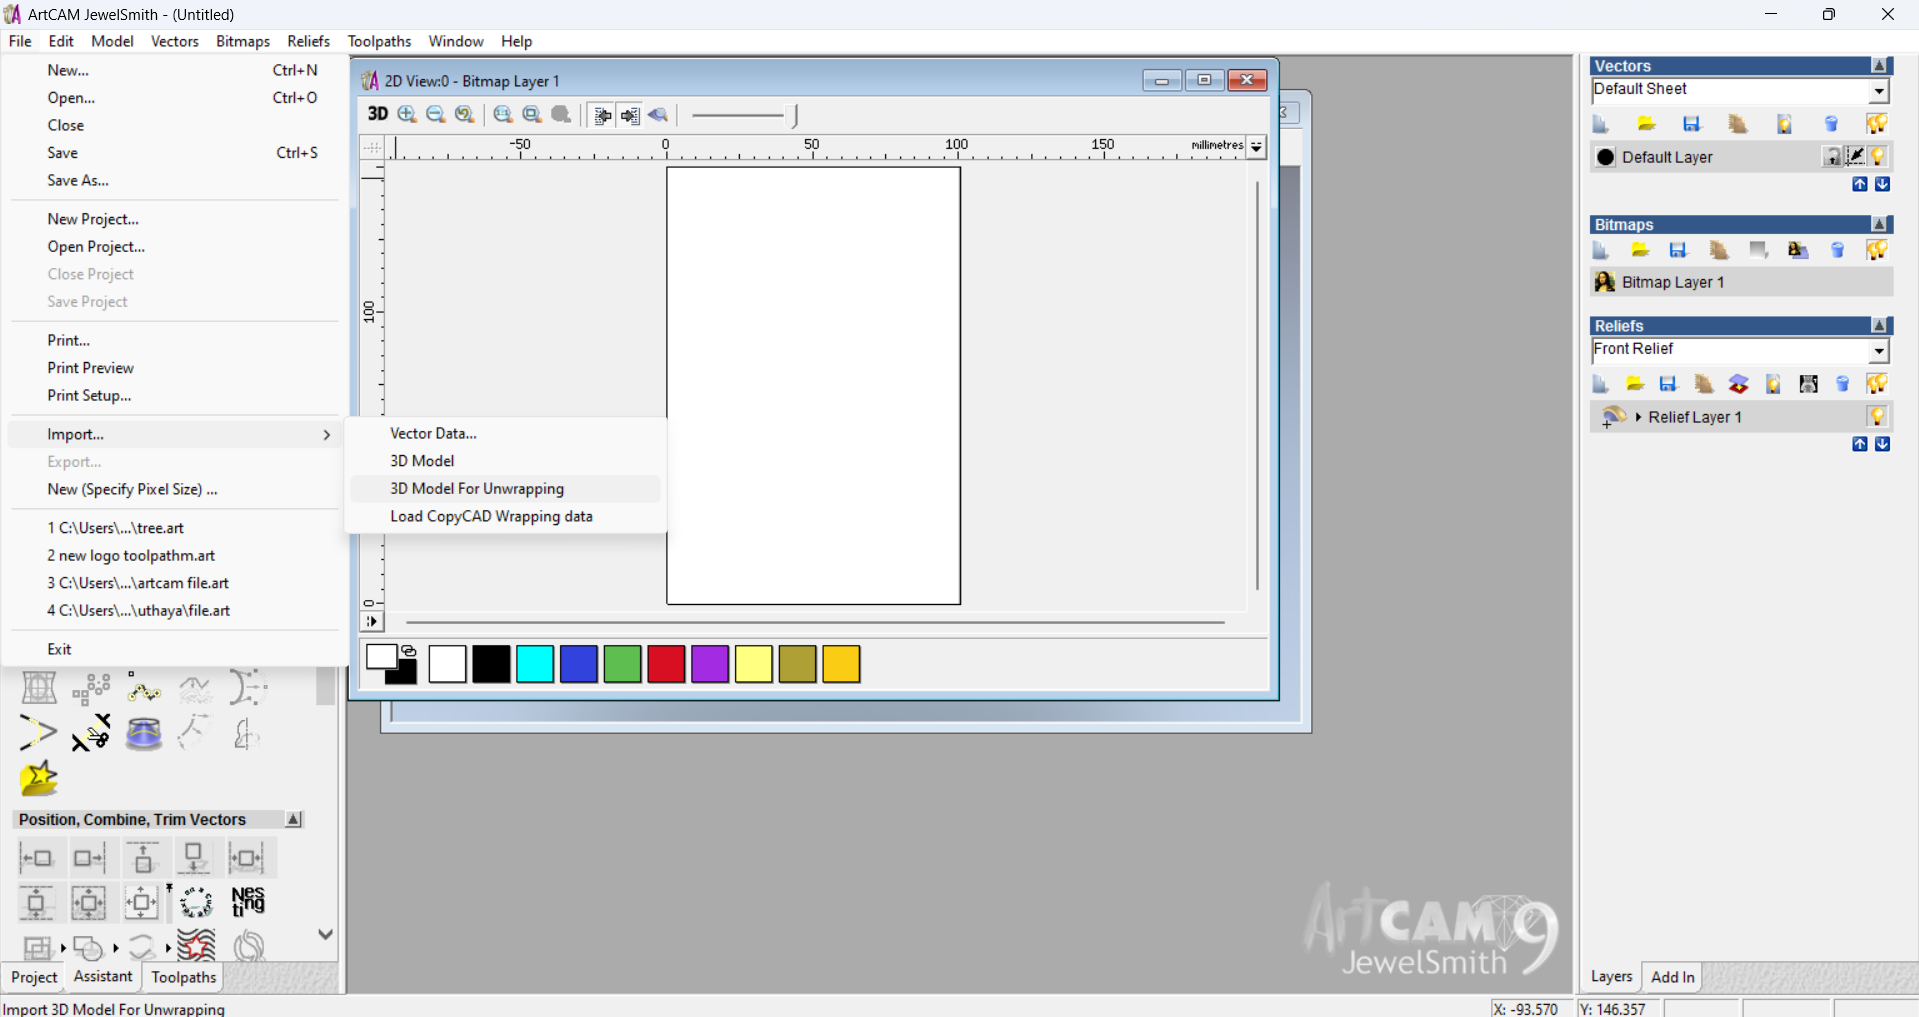Toggle Relief Layer 1 visibility bulb
The width and height of the screenshot is (1919, 1017).
[1877, 417]
